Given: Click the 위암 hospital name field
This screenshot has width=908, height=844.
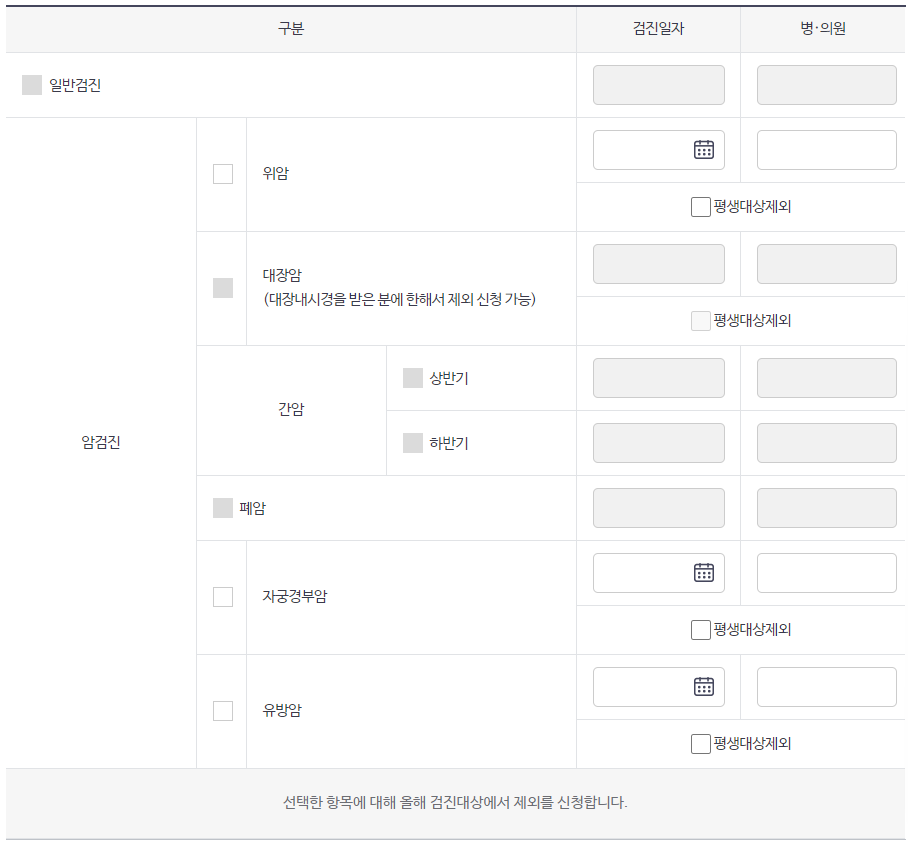Looking at the screenshot, I should [827, 150].
